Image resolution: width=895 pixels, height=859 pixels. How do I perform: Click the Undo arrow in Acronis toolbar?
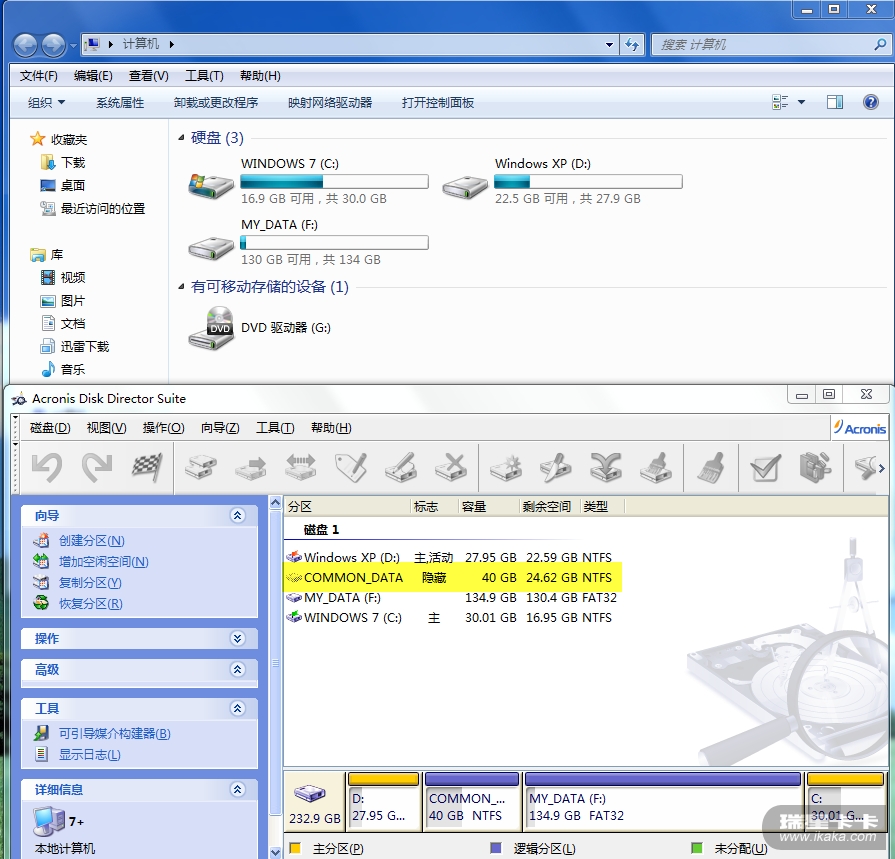(47, 468)
